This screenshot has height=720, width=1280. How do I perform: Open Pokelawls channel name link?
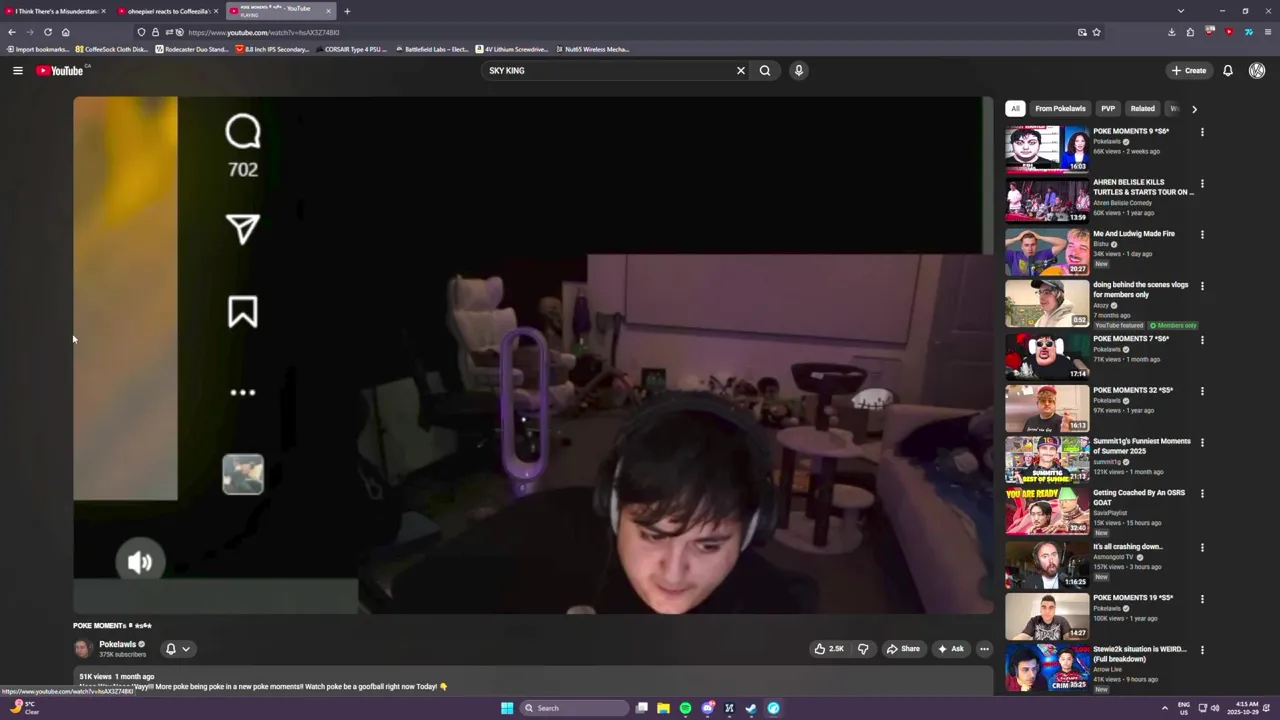(x=117, y=644)
